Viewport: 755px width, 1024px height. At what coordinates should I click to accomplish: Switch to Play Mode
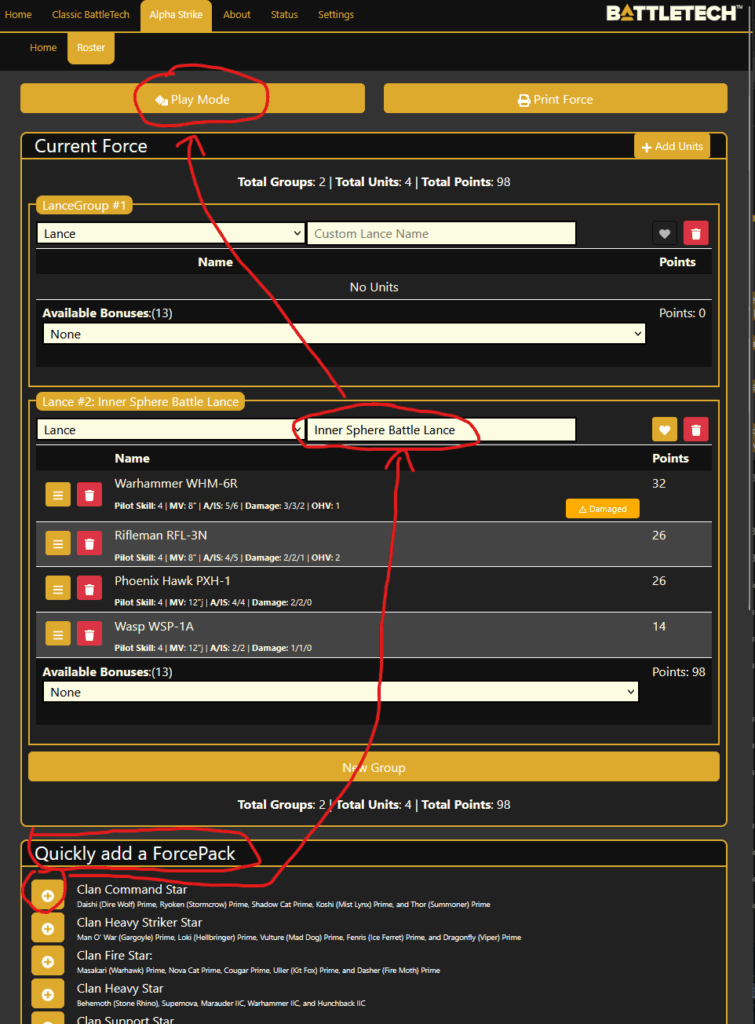(x=193, y=99)
